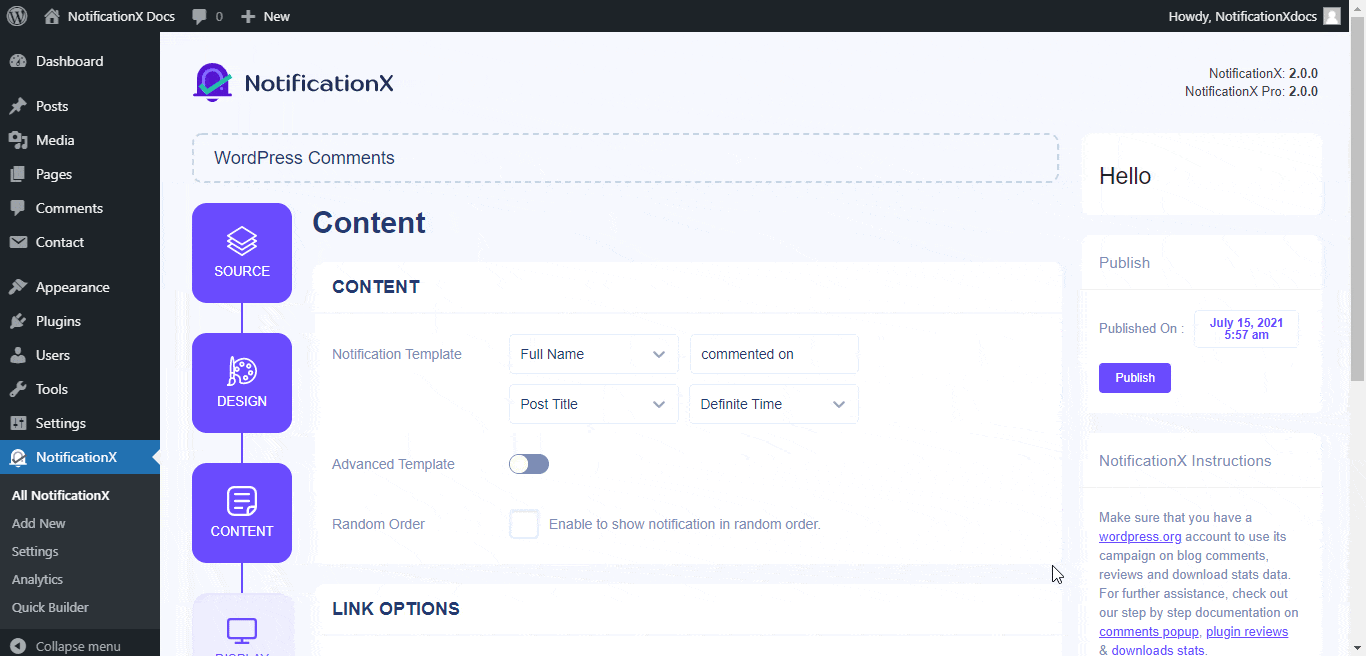Image resolution: width=1366 pixels, height=656 pixels.
Task: Open the downloads stats documentation link
Action: click(1158, 650)
